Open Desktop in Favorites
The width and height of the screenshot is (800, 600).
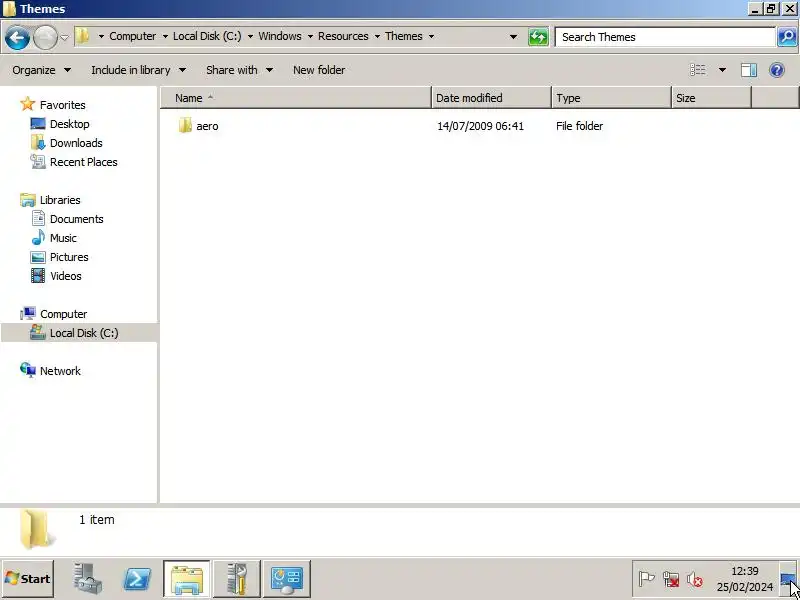click(x=69, y=124)
